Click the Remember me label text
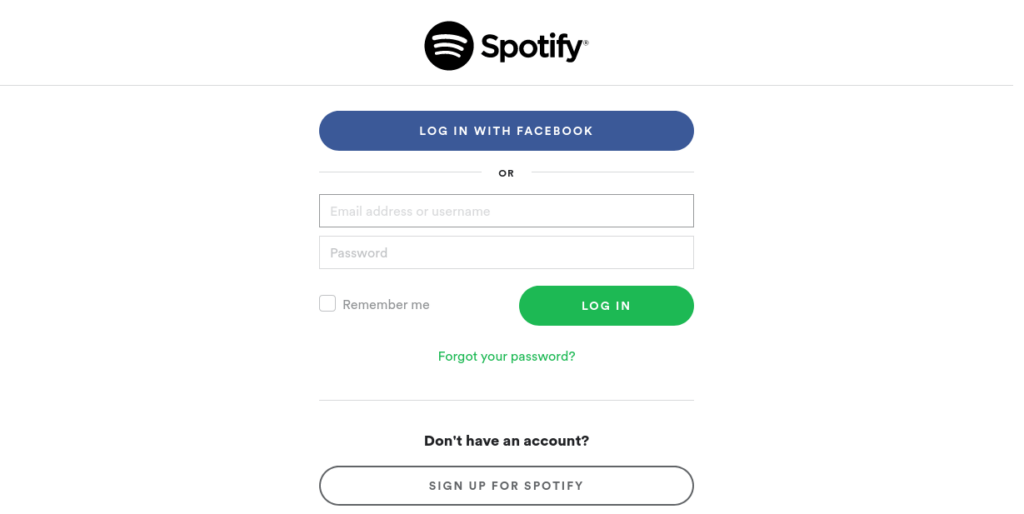This screenshot has height=514, width=1024. 386,304
